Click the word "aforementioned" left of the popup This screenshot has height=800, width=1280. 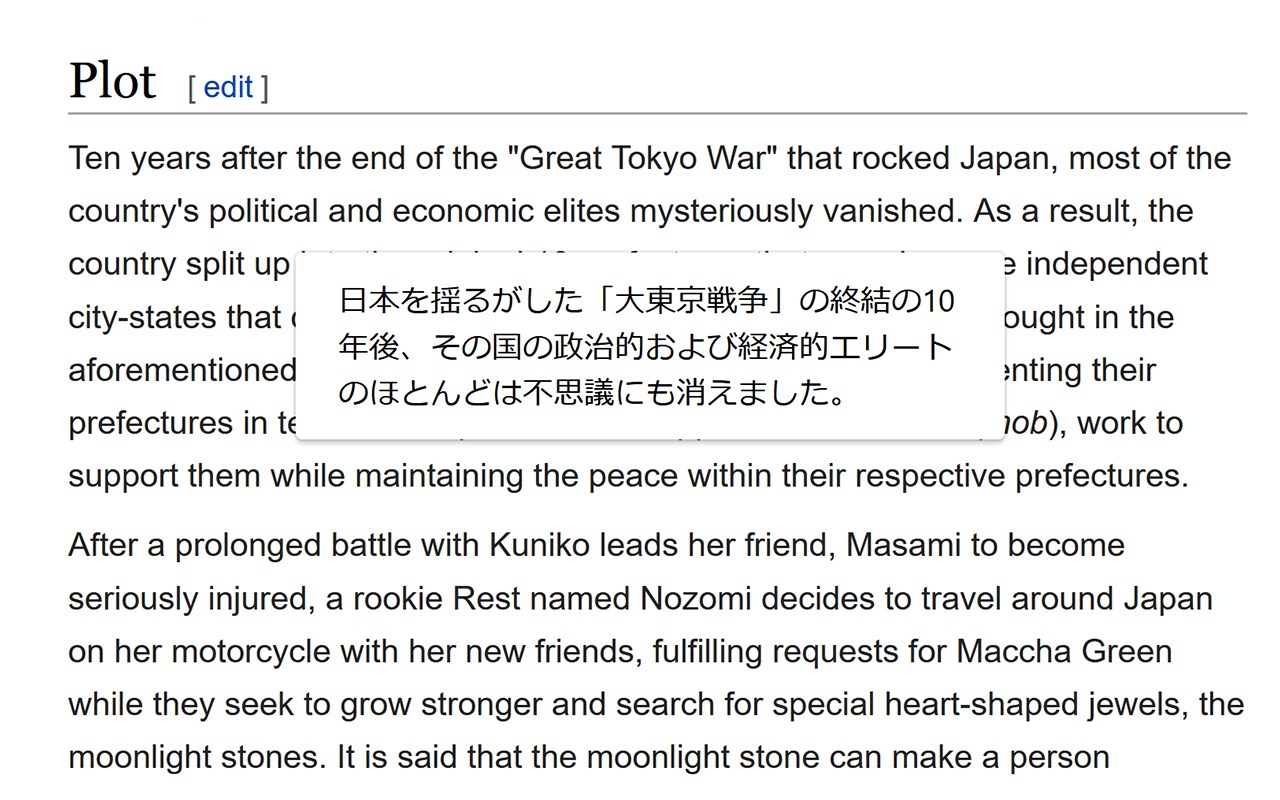(x=182, y=371)
